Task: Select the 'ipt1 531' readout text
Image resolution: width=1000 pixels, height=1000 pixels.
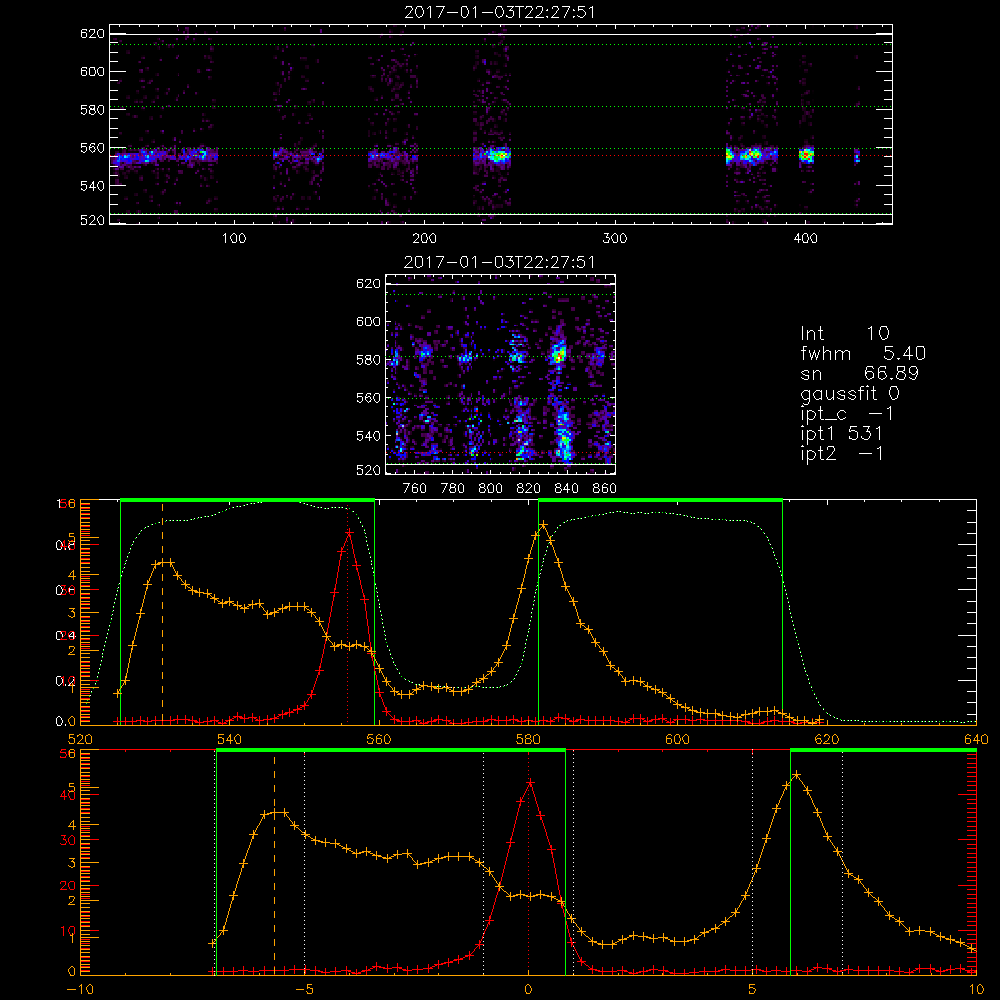Action: coord(841,434)
